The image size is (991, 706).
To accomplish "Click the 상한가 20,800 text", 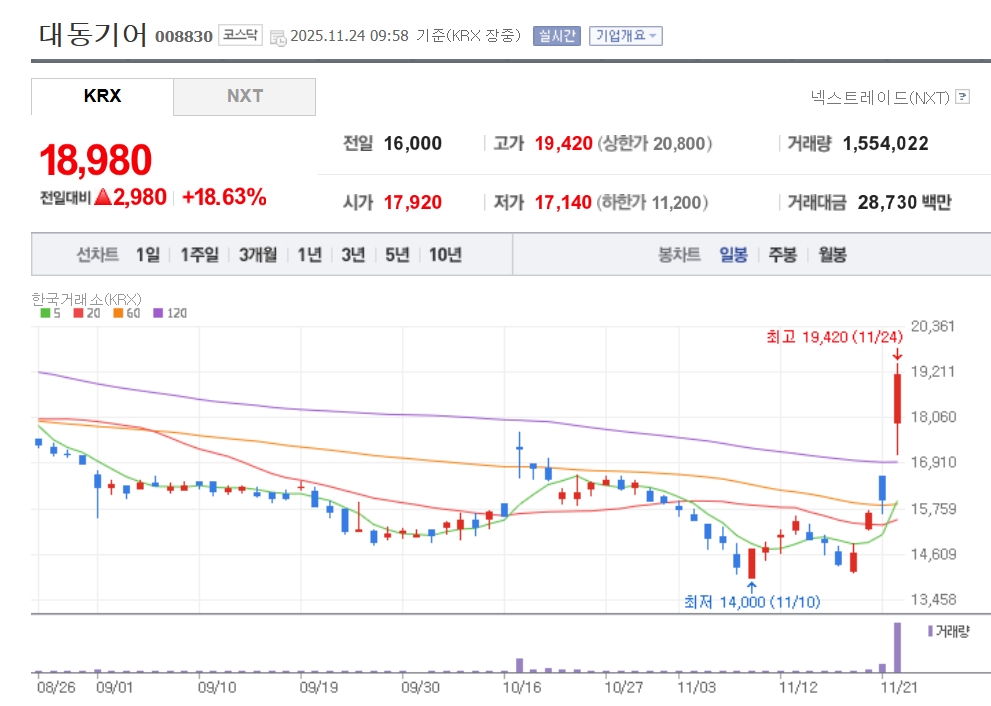I will coord(654,143).
